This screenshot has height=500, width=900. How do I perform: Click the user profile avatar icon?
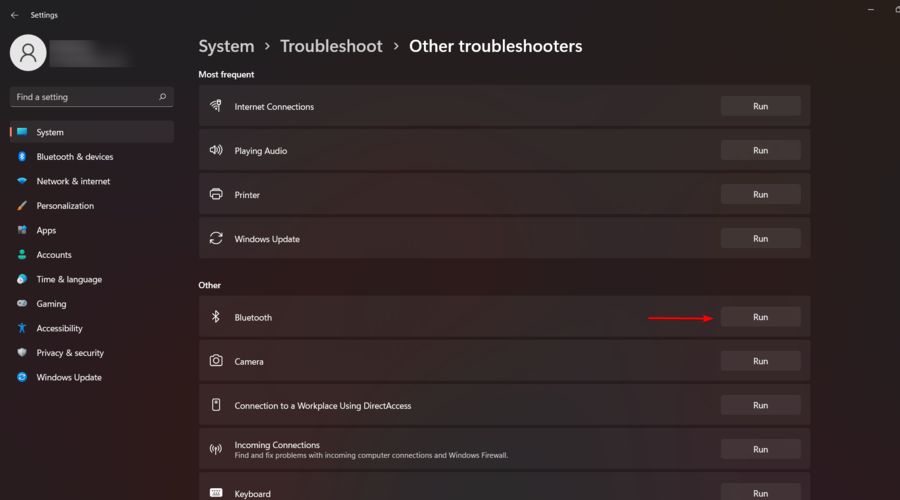(28, 53)
